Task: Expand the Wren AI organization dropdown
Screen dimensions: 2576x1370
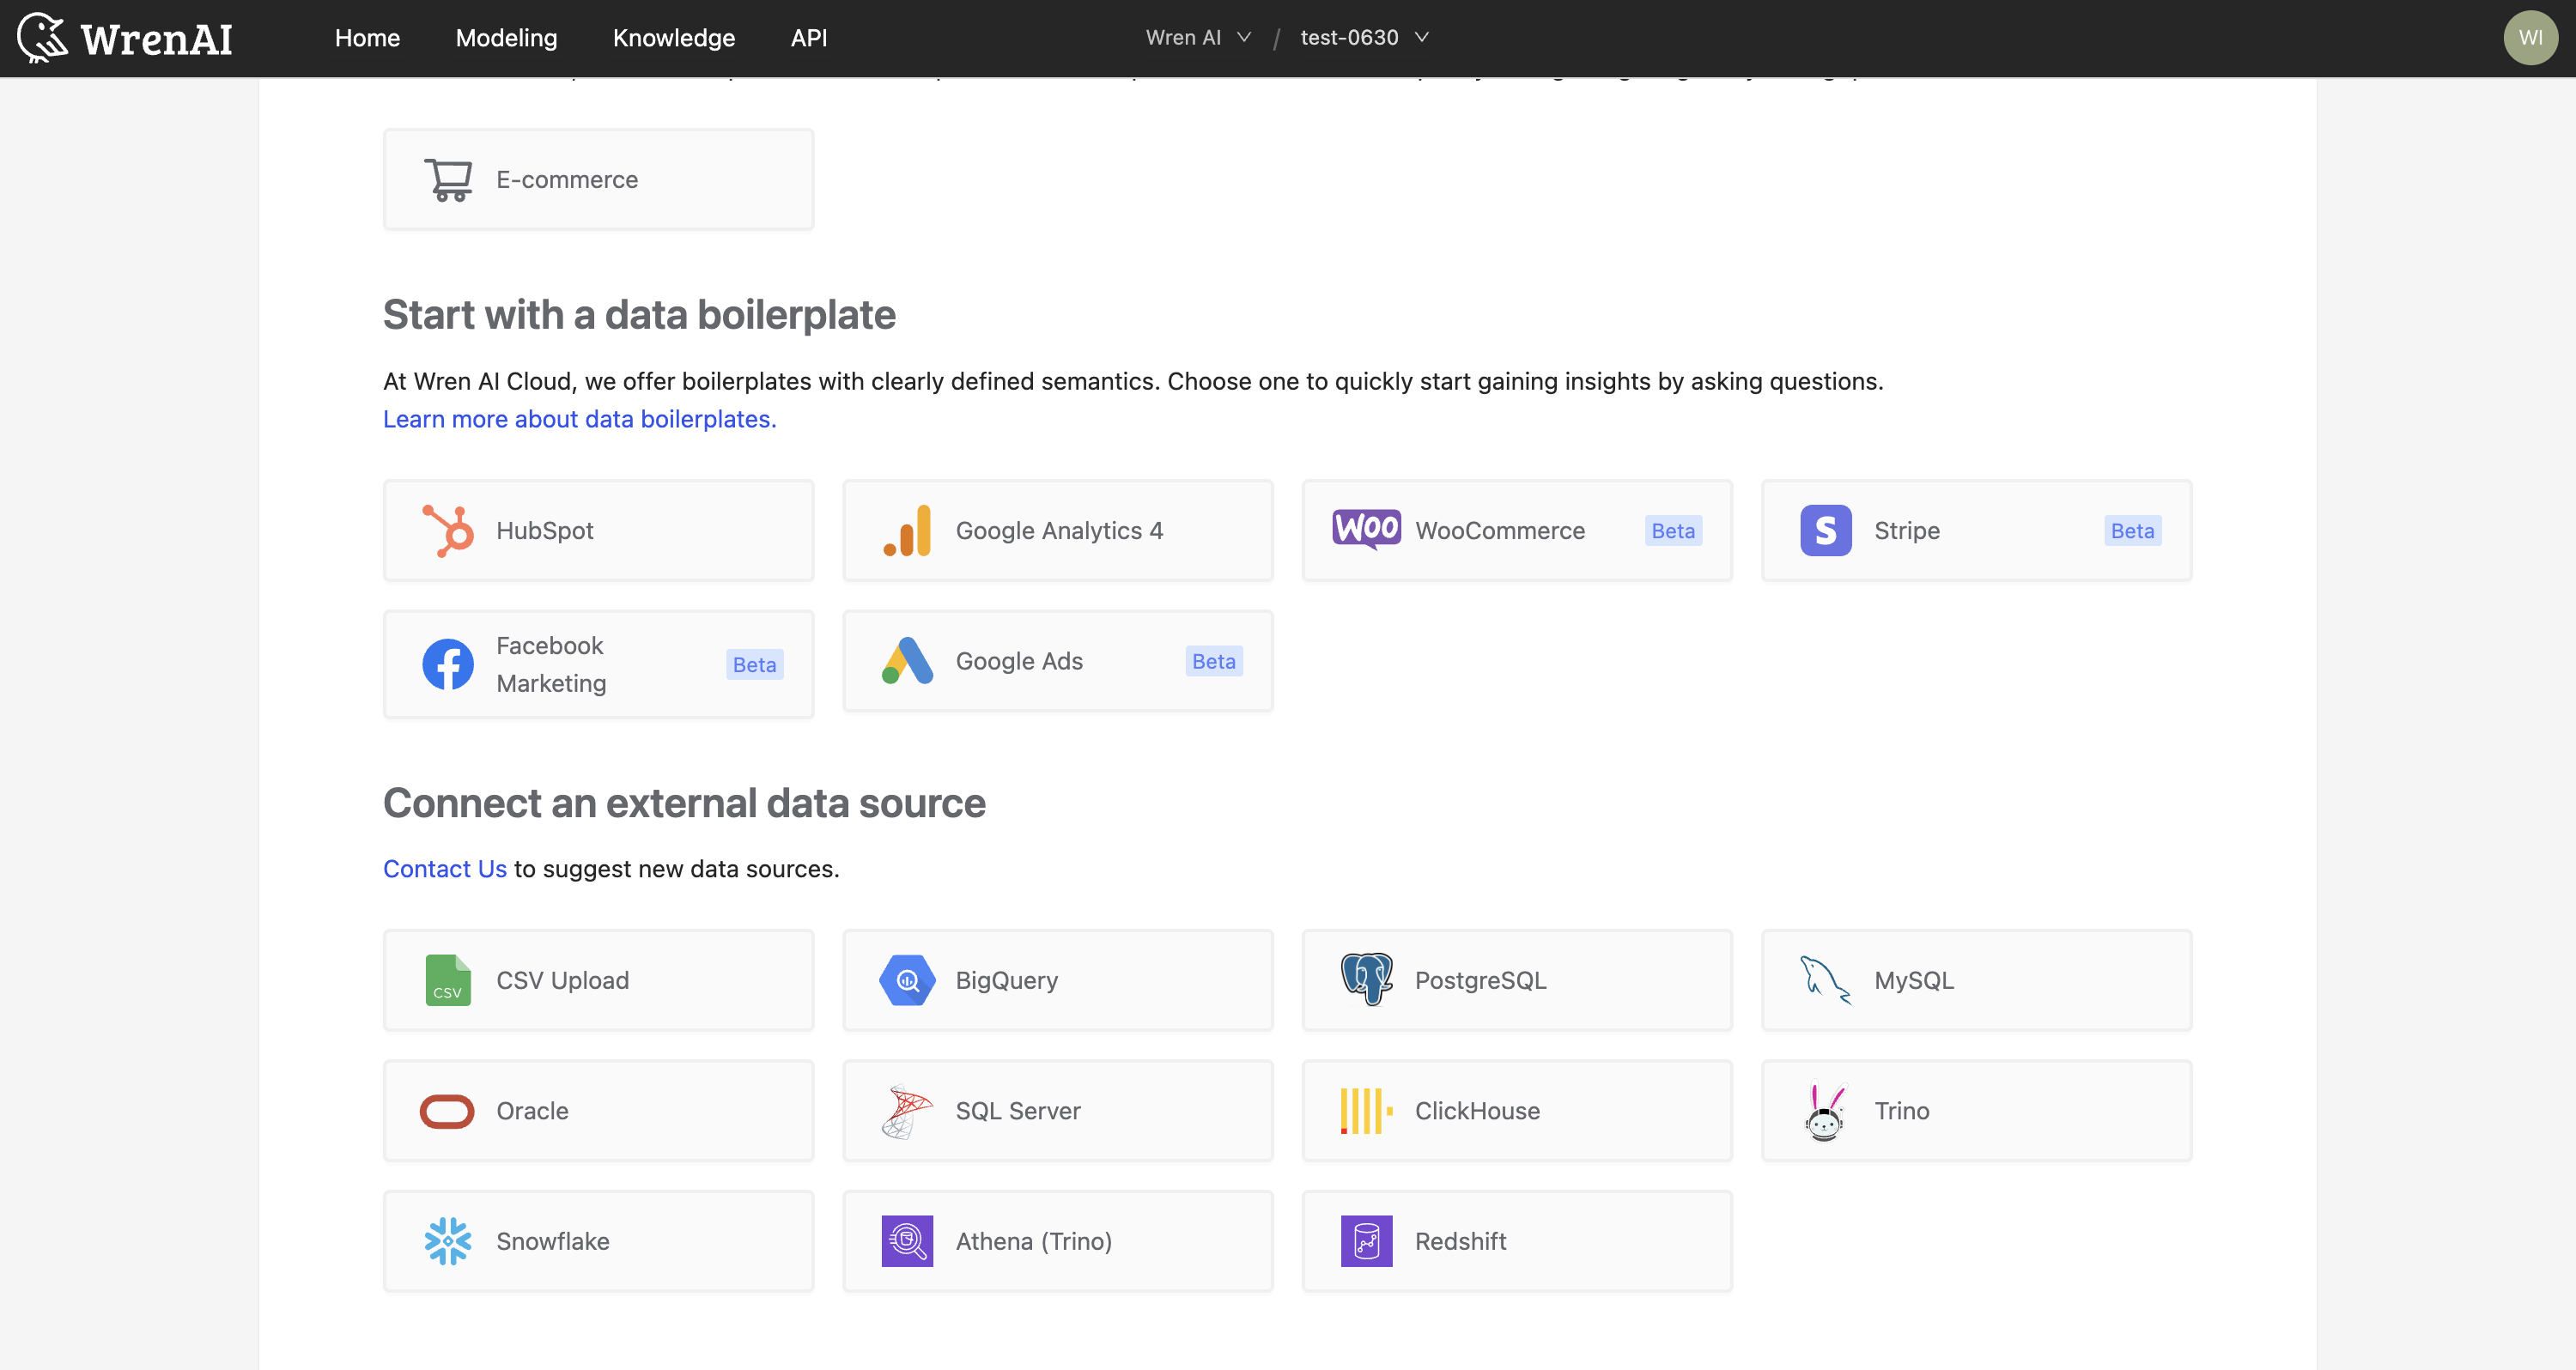Action: click(1198, 38)
